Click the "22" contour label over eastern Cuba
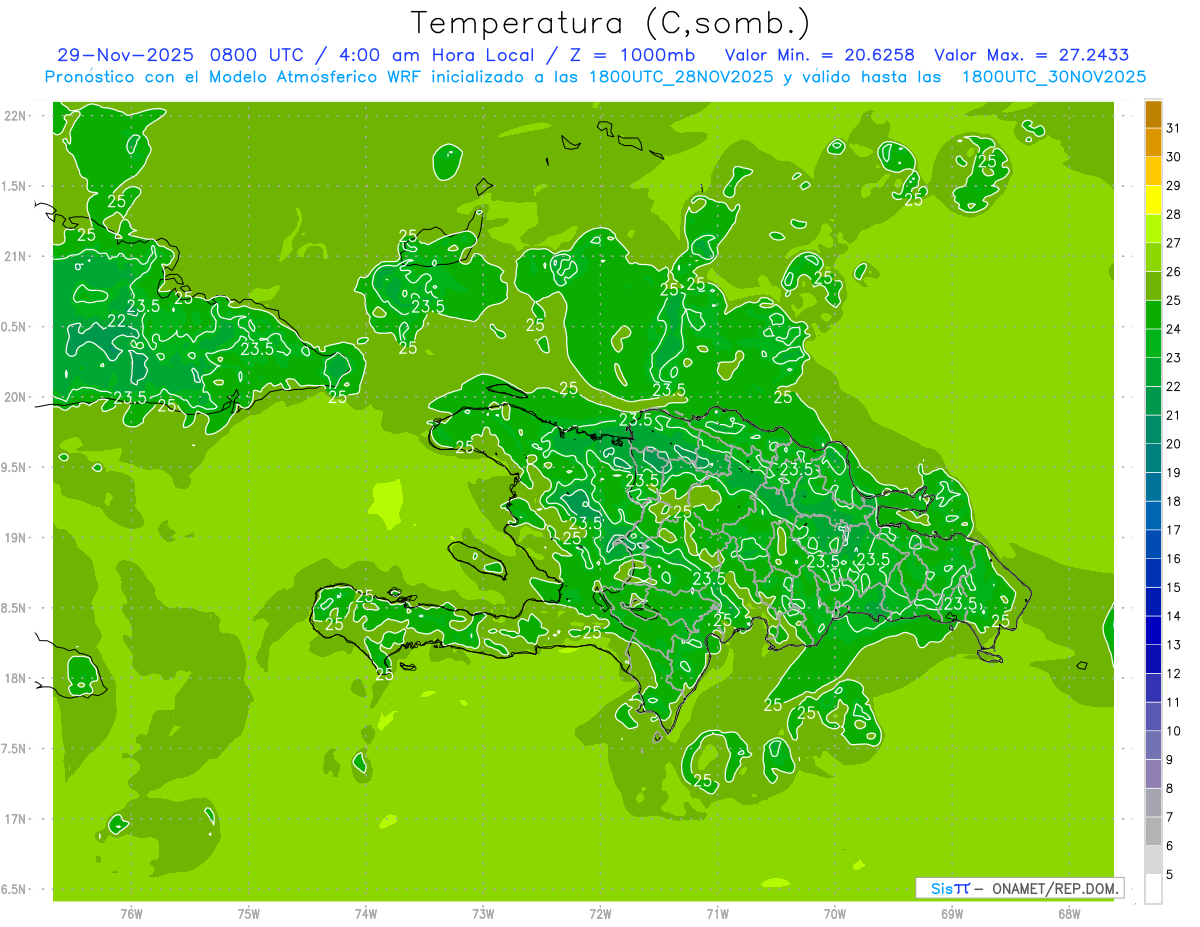Image resolution: width=1200 pixels, height=927 pixels. point(117,321)
